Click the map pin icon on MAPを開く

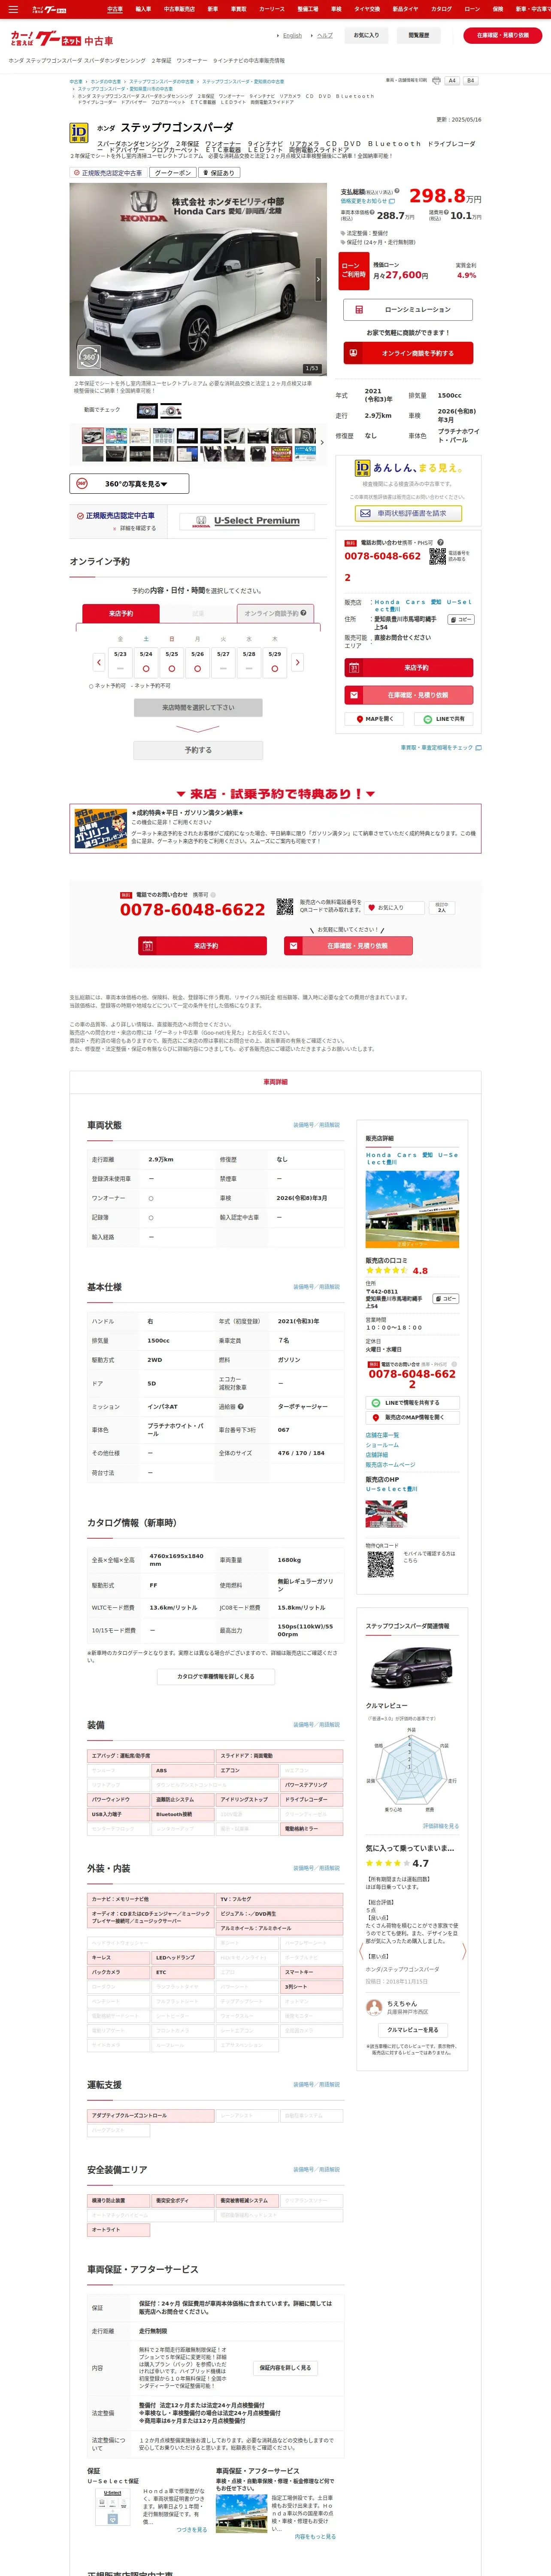(360, 719)
